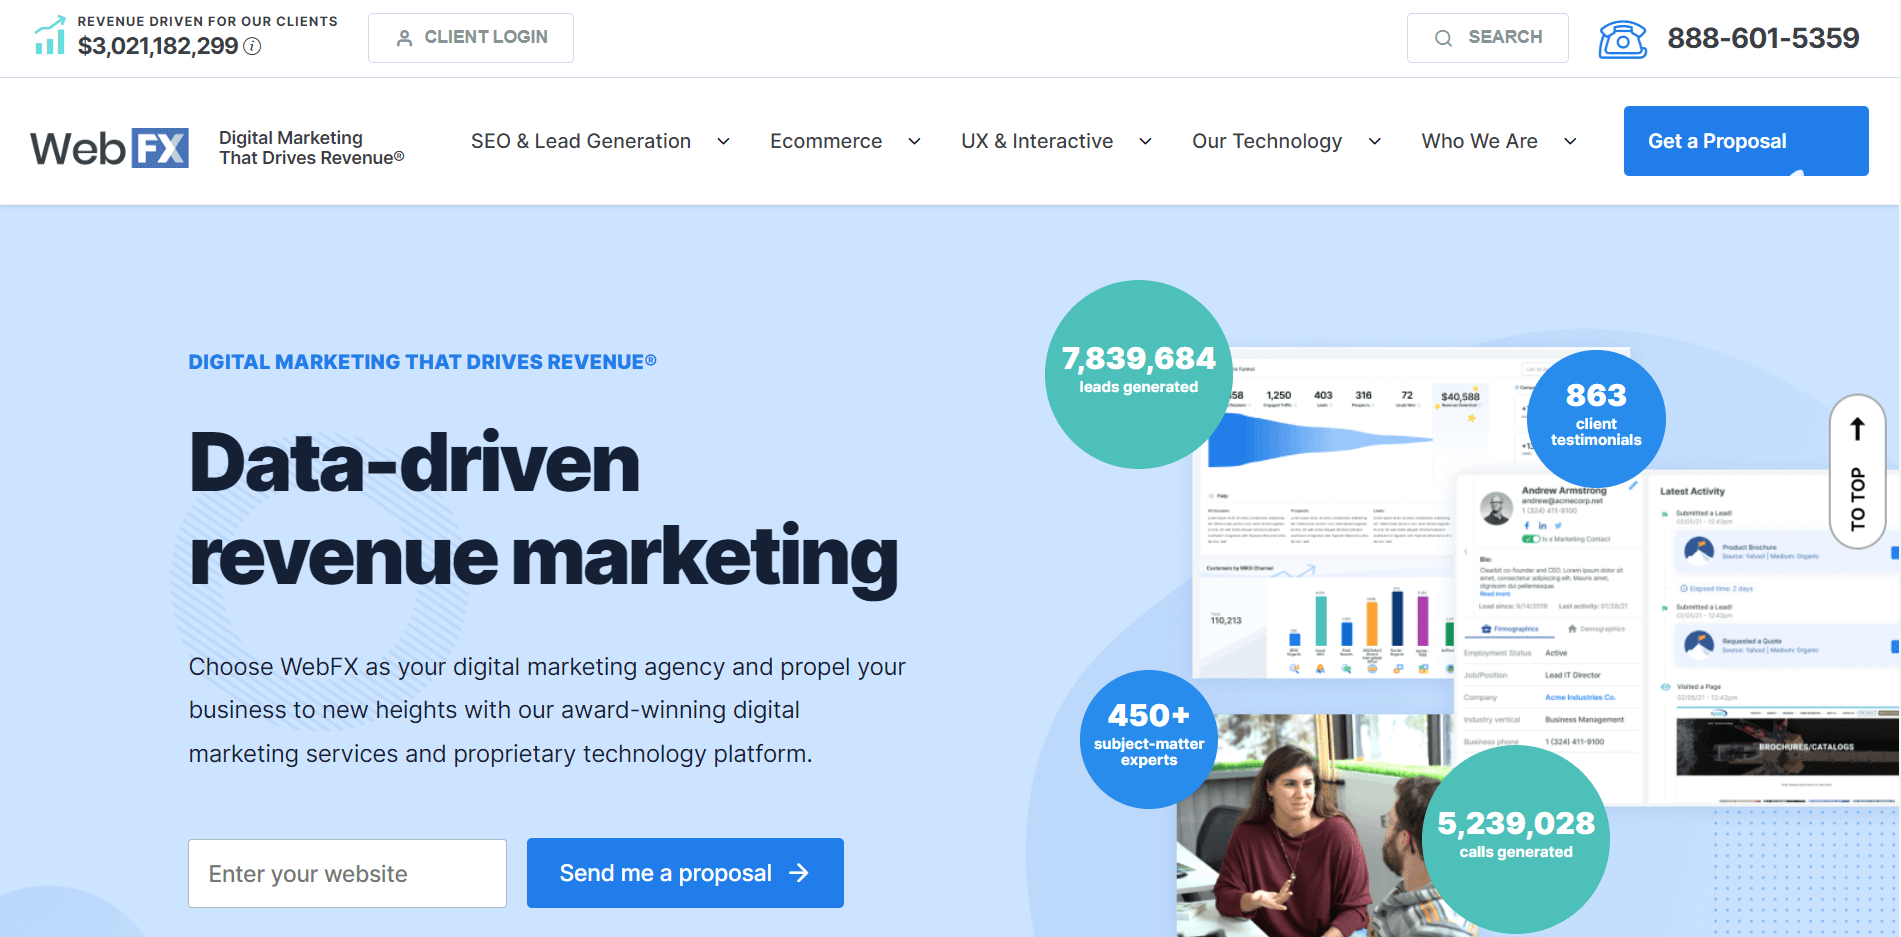
Task: Click the WebFX logo
Action: [109, 147]
